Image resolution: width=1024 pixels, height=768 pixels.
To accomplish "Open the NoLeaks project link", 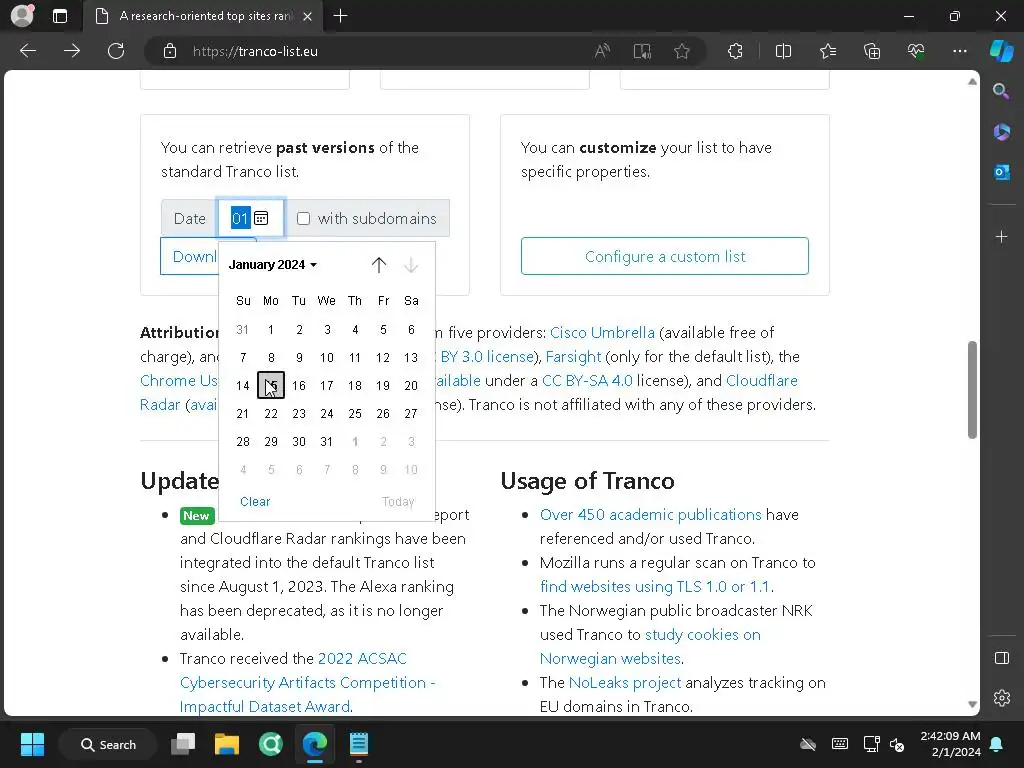I will tap(625, 682).
